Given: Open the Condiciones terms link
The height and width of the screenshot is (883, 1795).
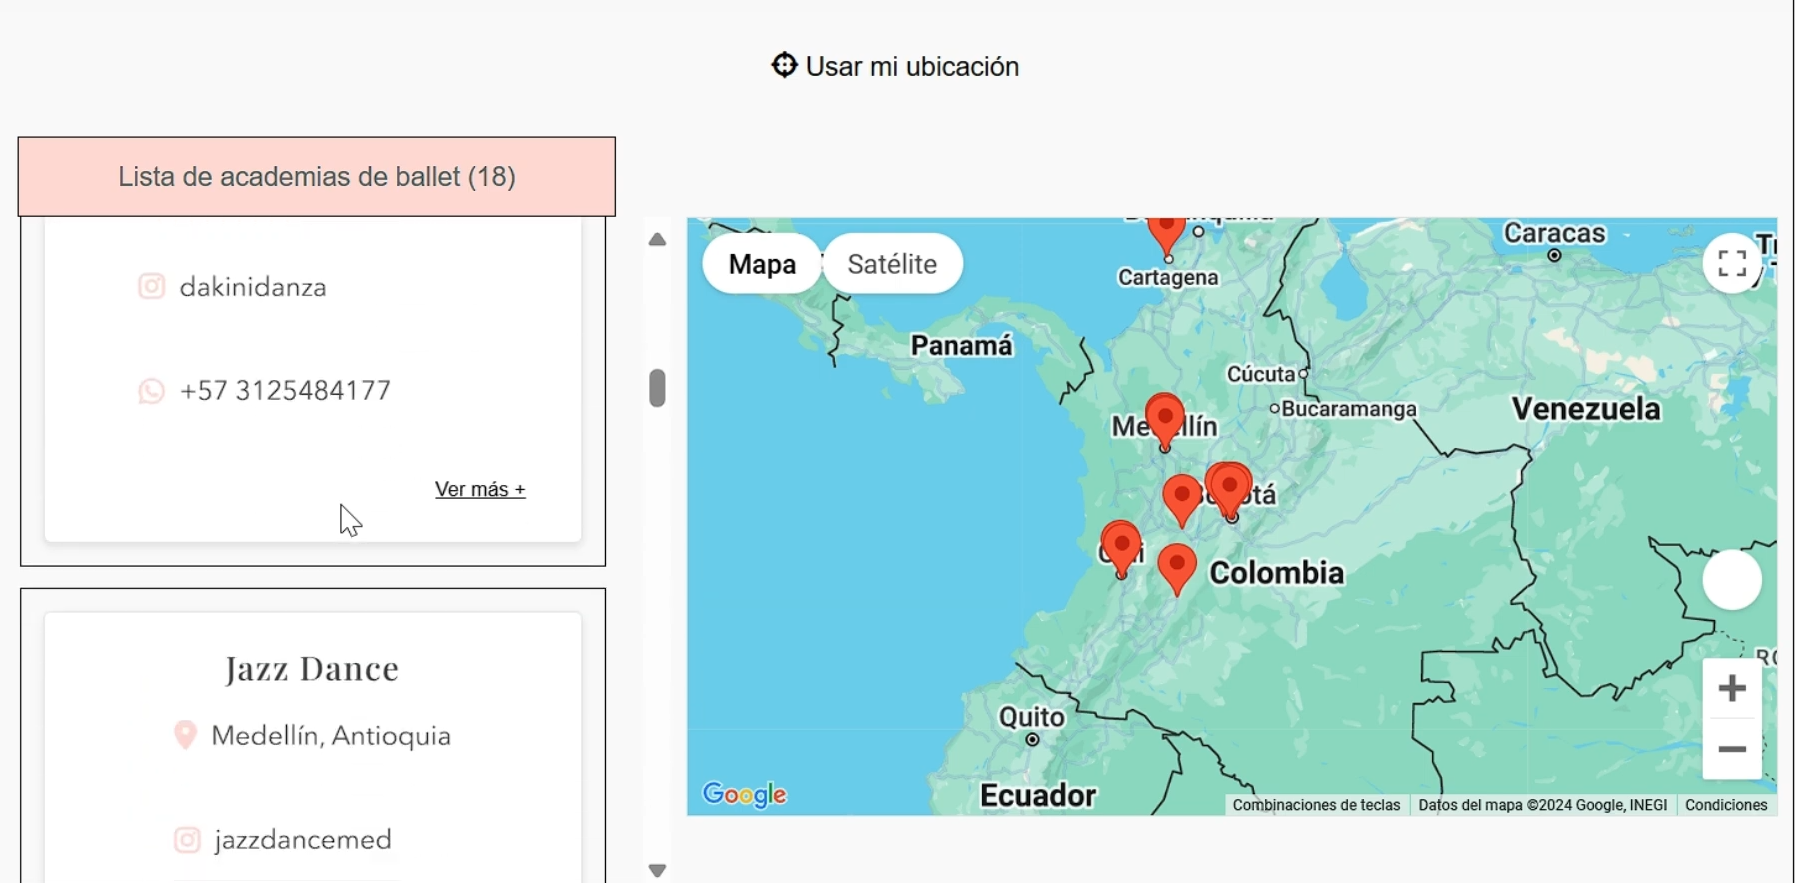Looking at the screenshot, I should (1726, 805).
